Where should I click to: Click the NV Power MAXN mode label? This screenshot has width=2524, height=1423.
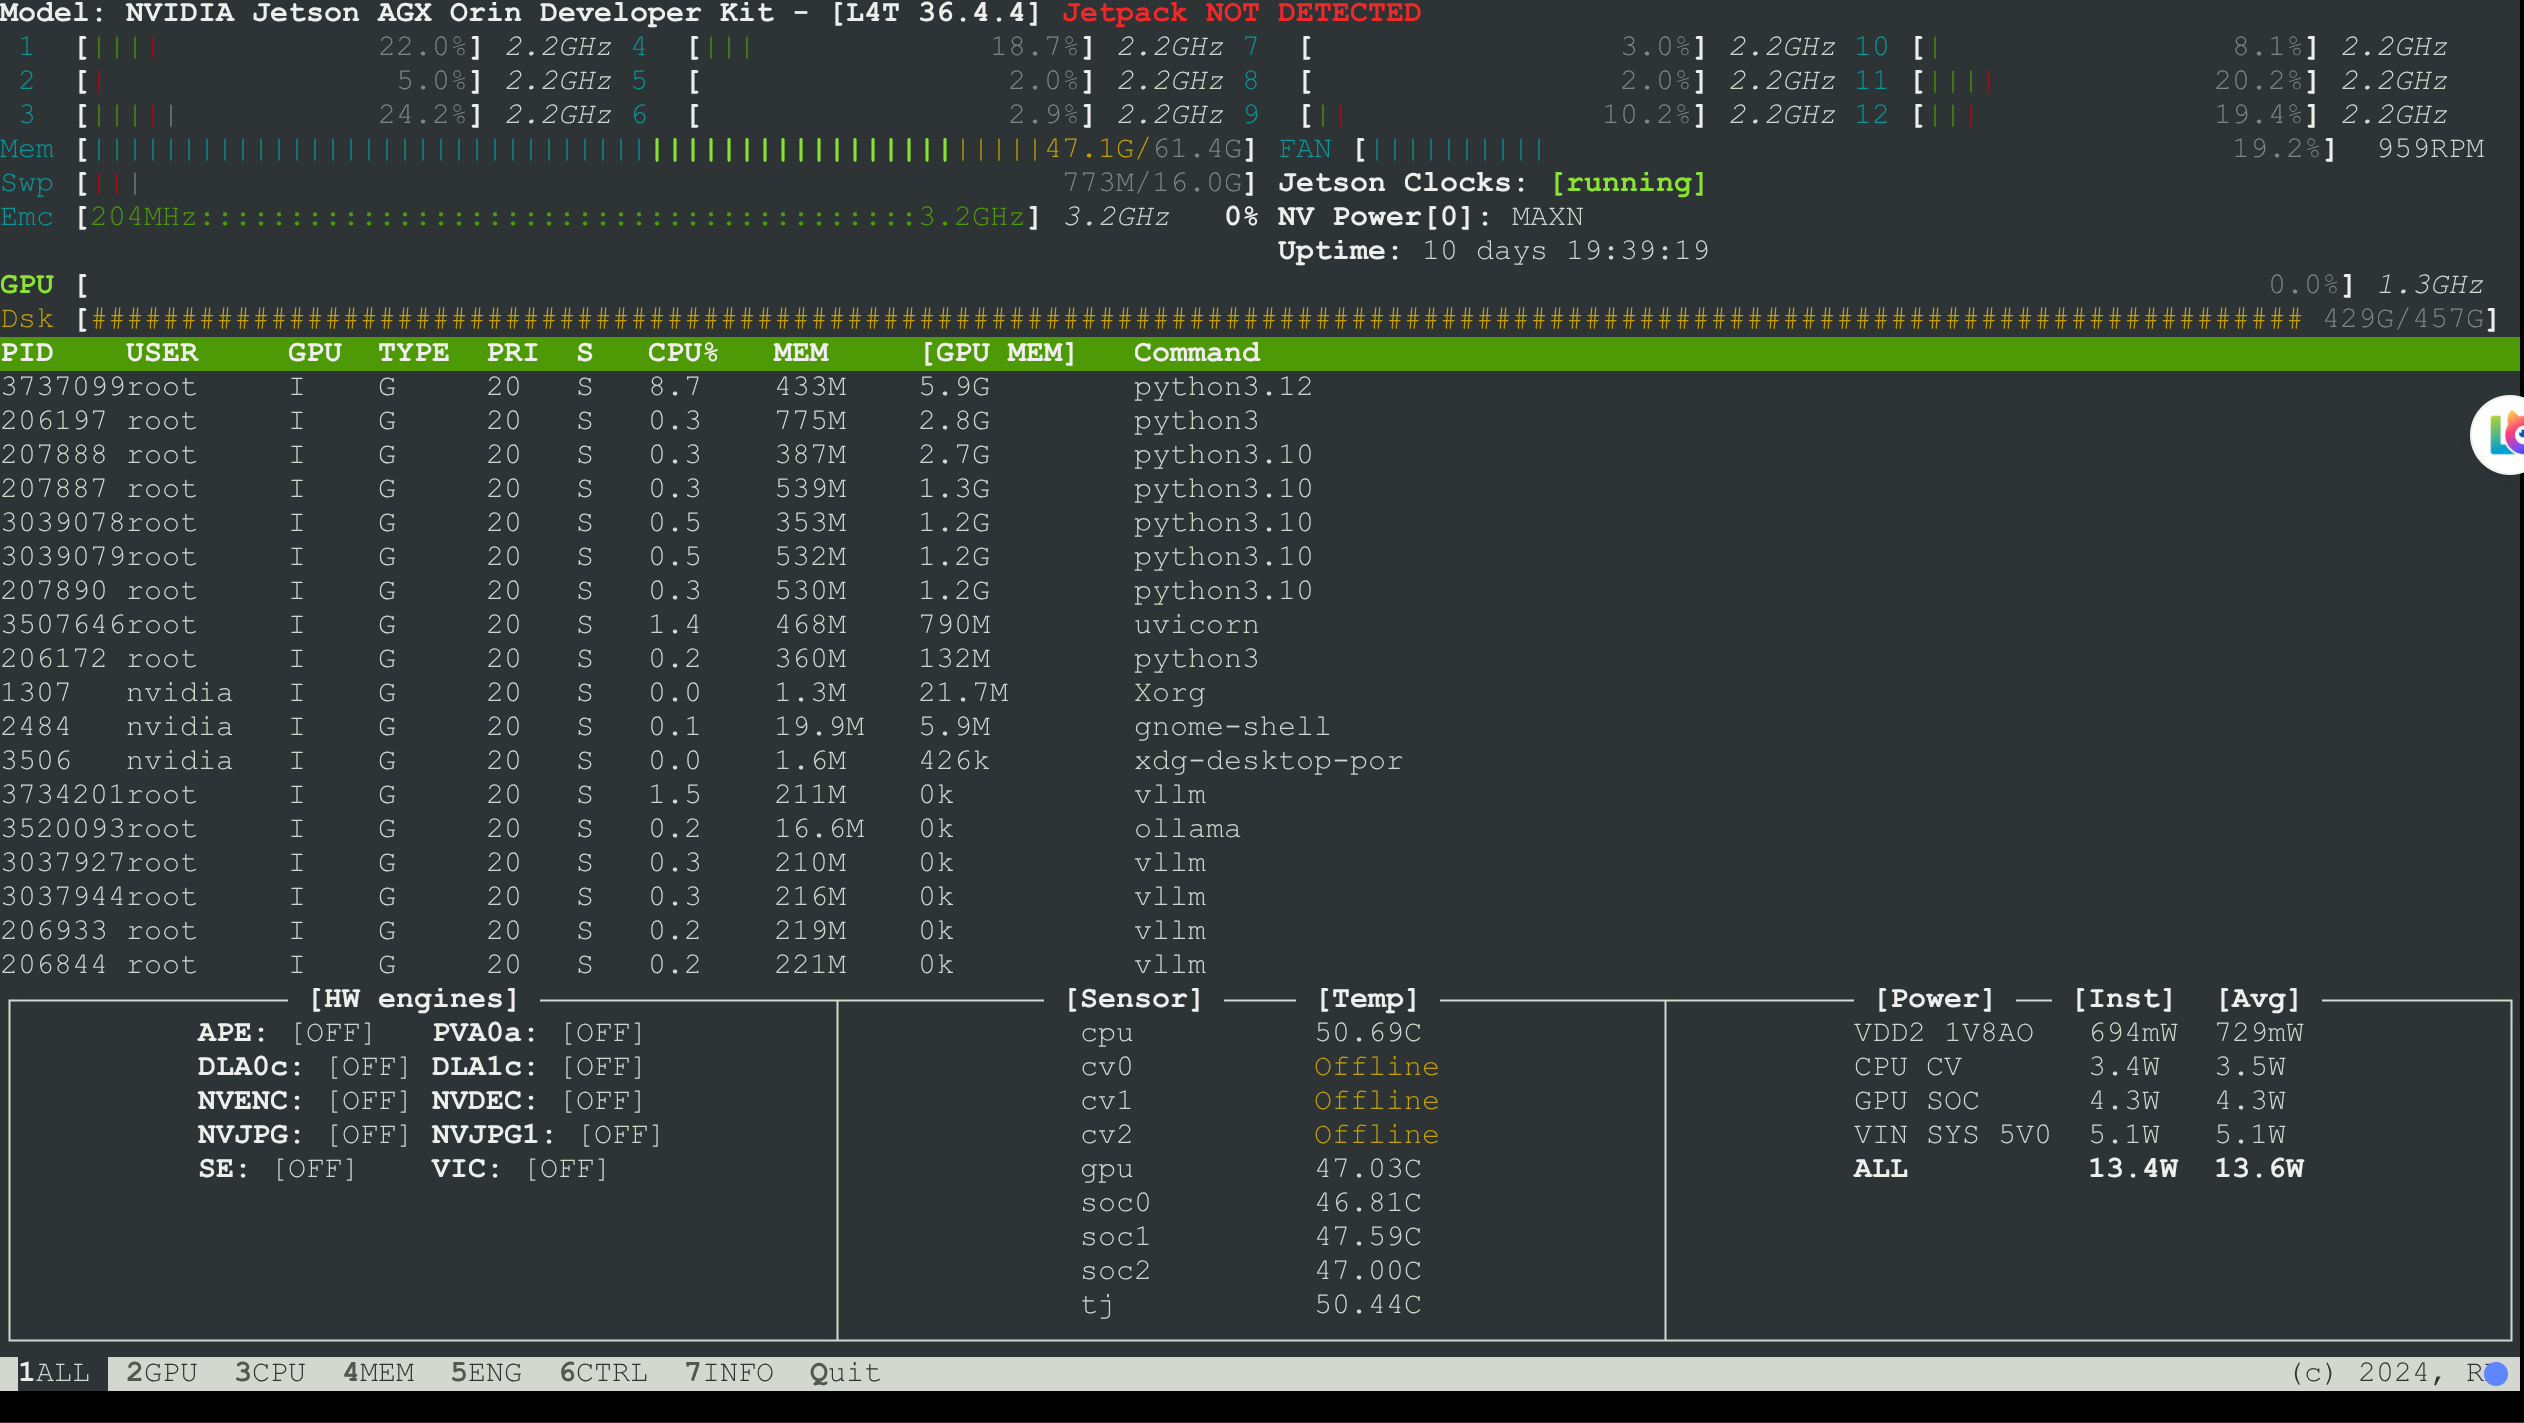1546,217
